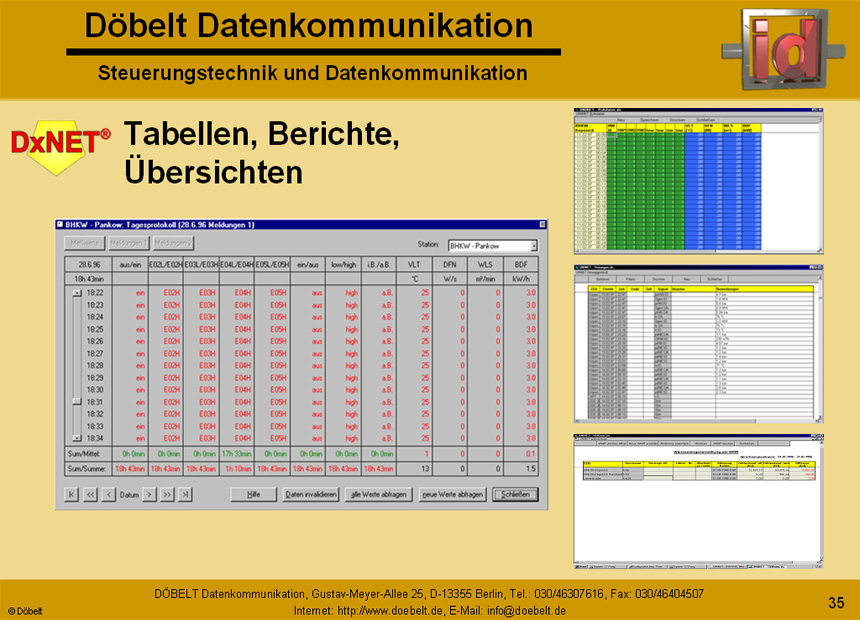The width and height of the screenshot is (860, 620).
Task: Open the www.doebelt.de link in footer
Action: click(390, 611)
